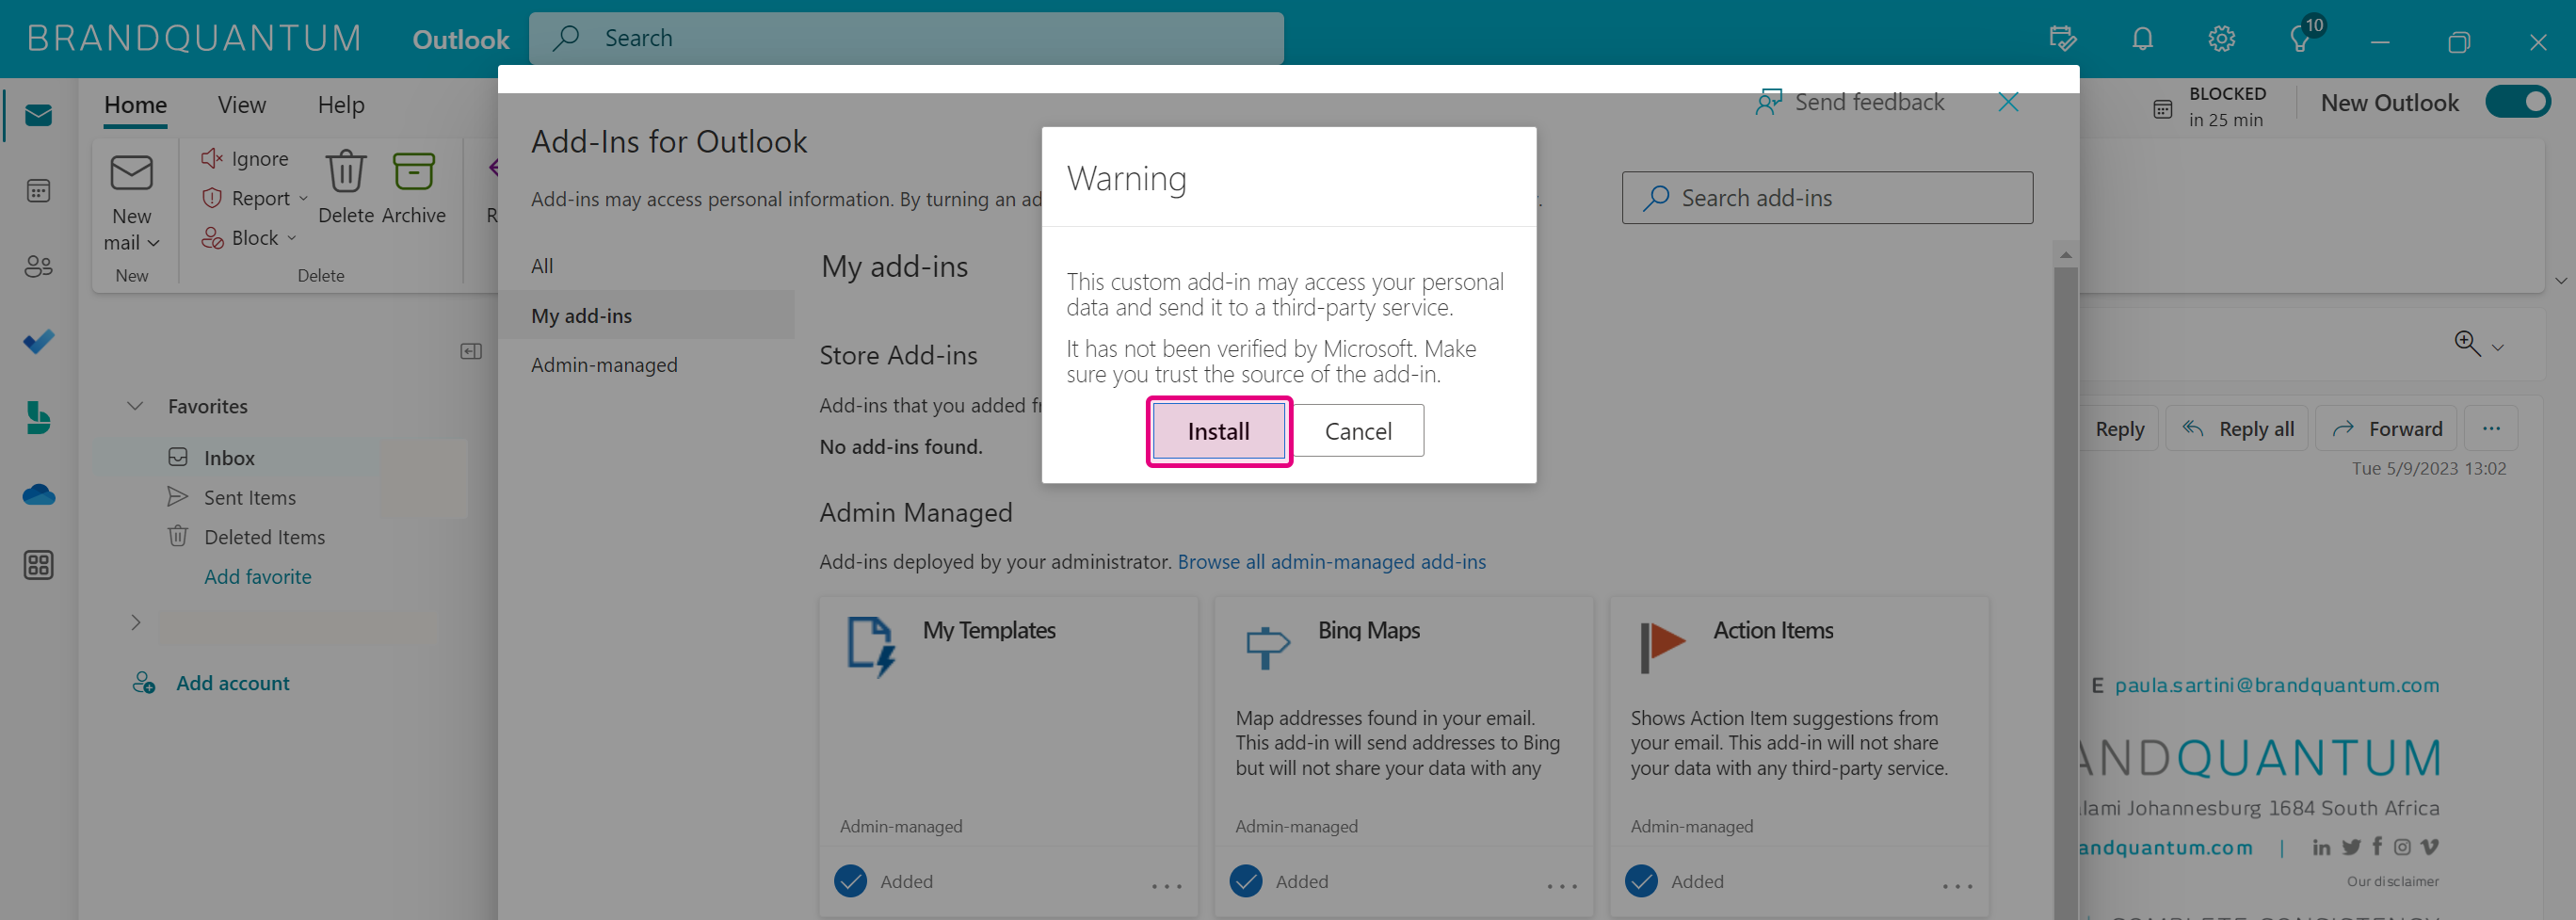
Task: Close the Add-Ins dialog with X
Action: [x=2008, y=102]
